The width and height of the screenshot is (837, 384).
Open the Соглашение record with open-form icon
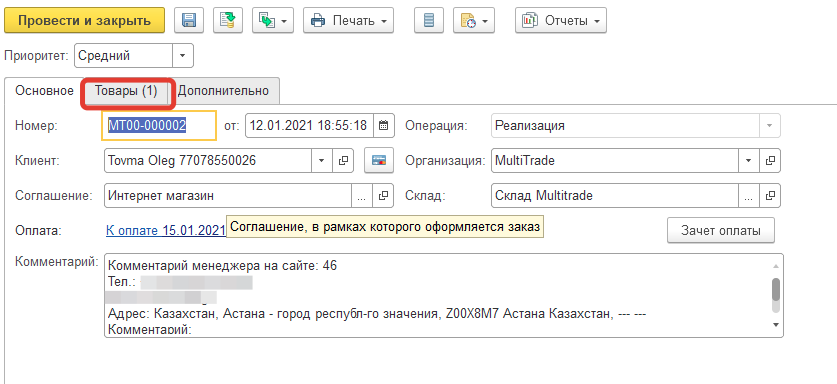(x=383, y=195)
